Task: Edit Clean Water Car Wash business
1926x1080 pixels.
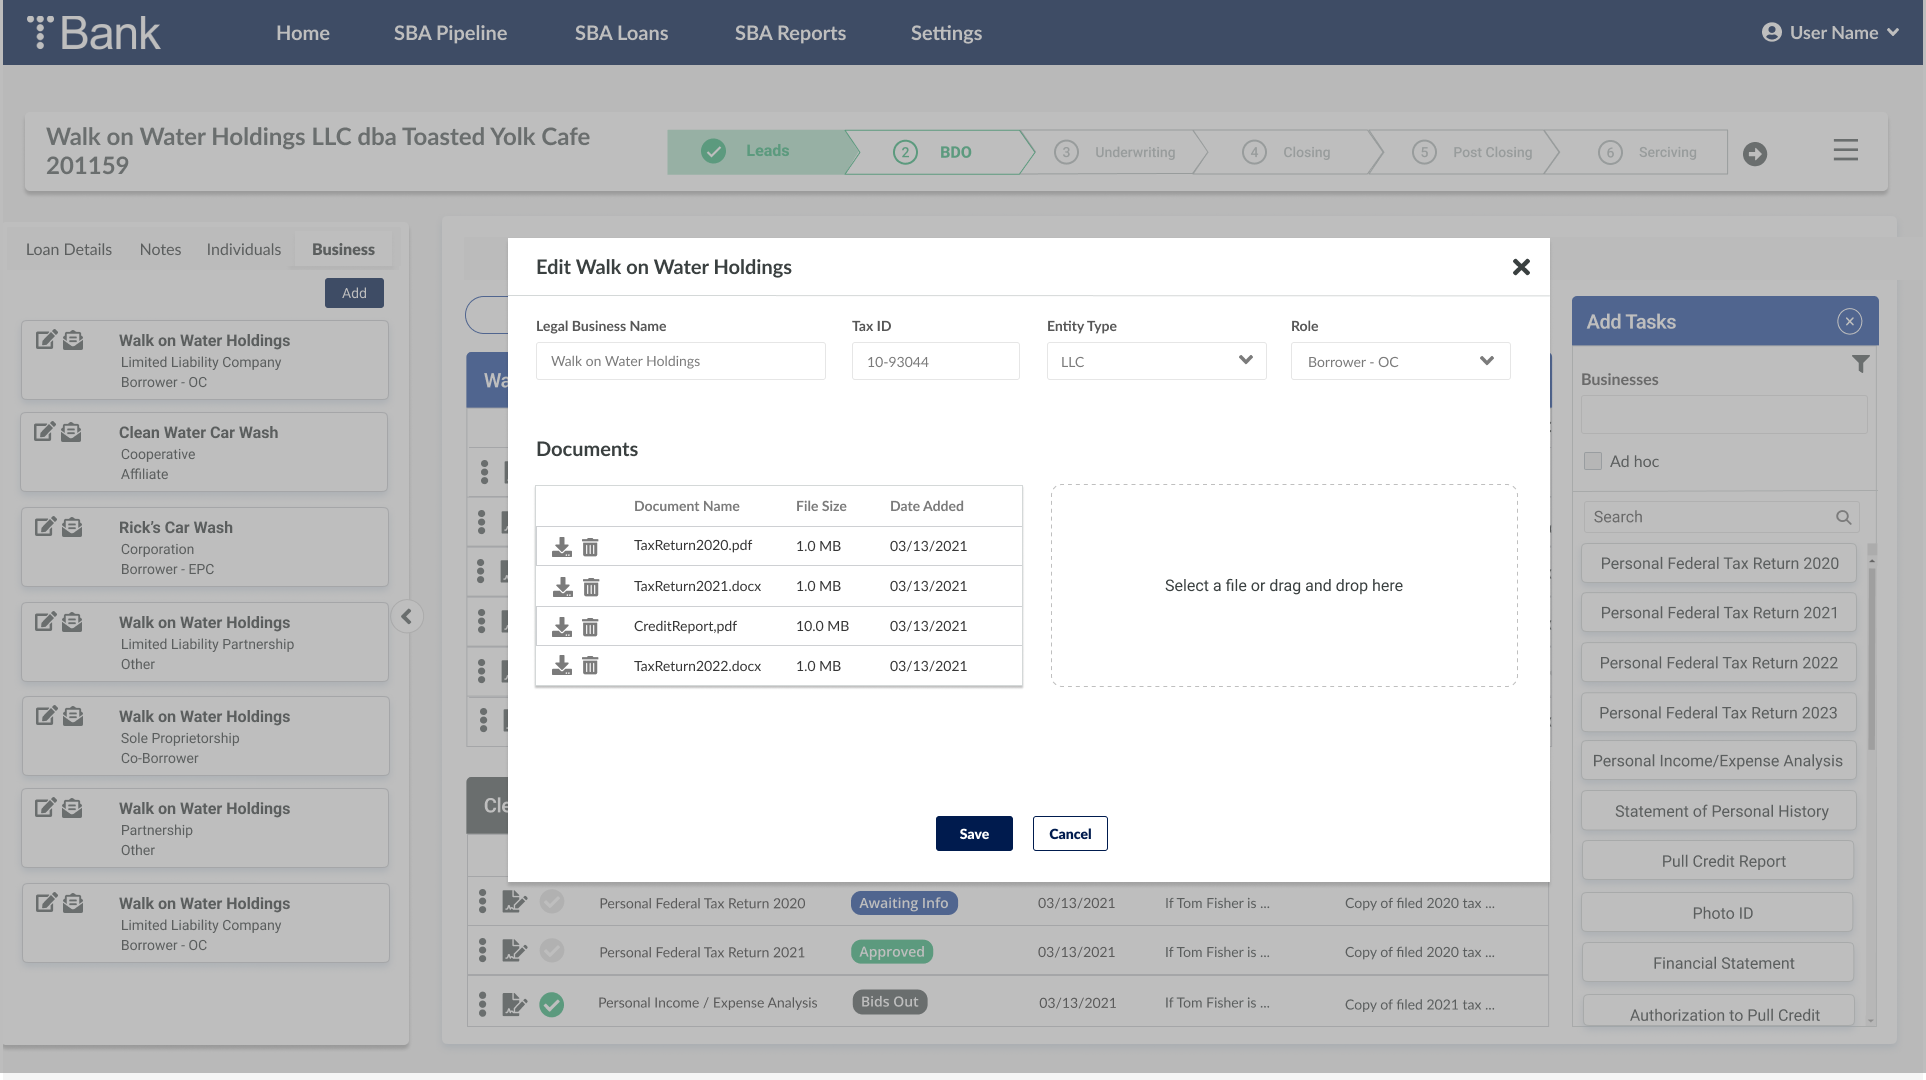Action: click(x=44, y=432)
